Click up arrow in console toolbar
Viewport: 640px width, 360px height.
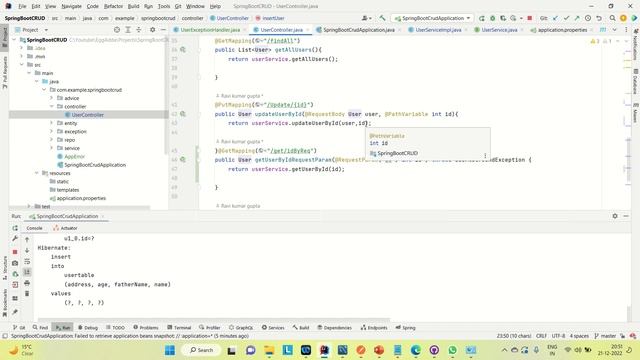click(27, 240)
